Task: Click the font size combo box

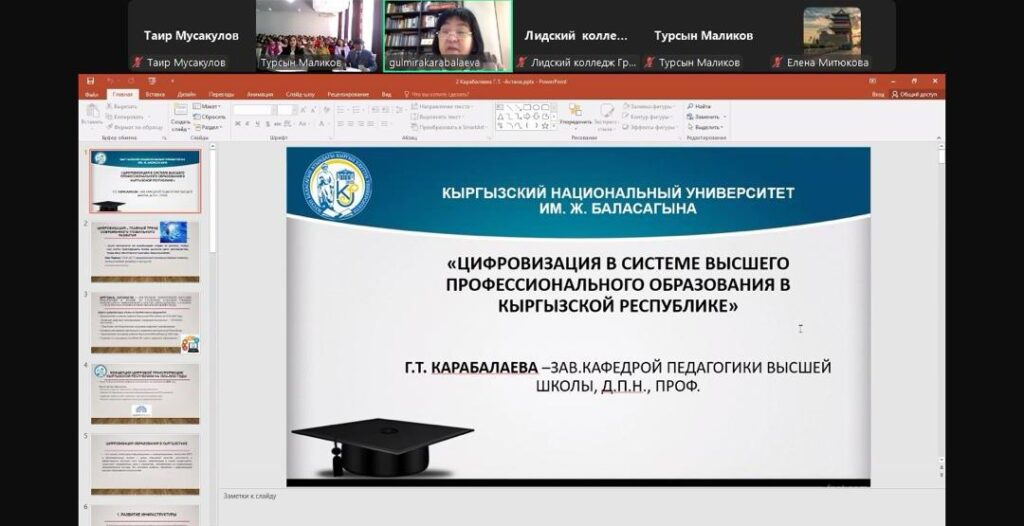Action: [286, 110]
